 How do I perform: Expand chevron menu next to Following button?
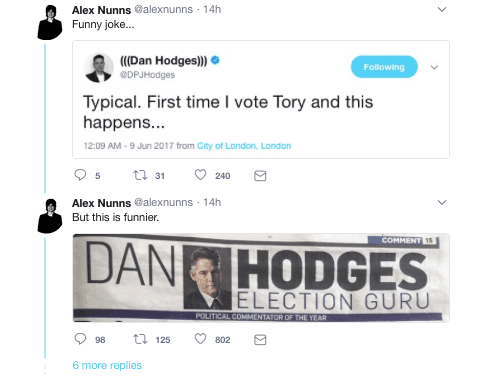point(434,67)
